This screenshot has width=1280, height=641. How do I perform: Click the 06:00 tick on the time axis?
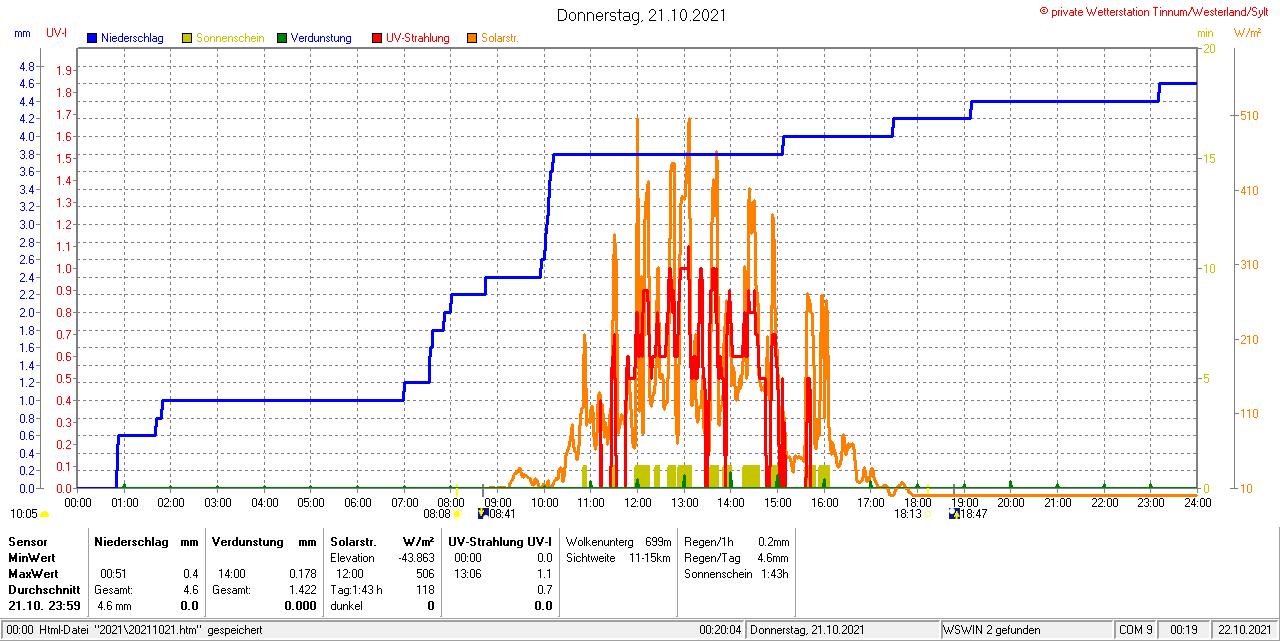[x=357, y=502]
